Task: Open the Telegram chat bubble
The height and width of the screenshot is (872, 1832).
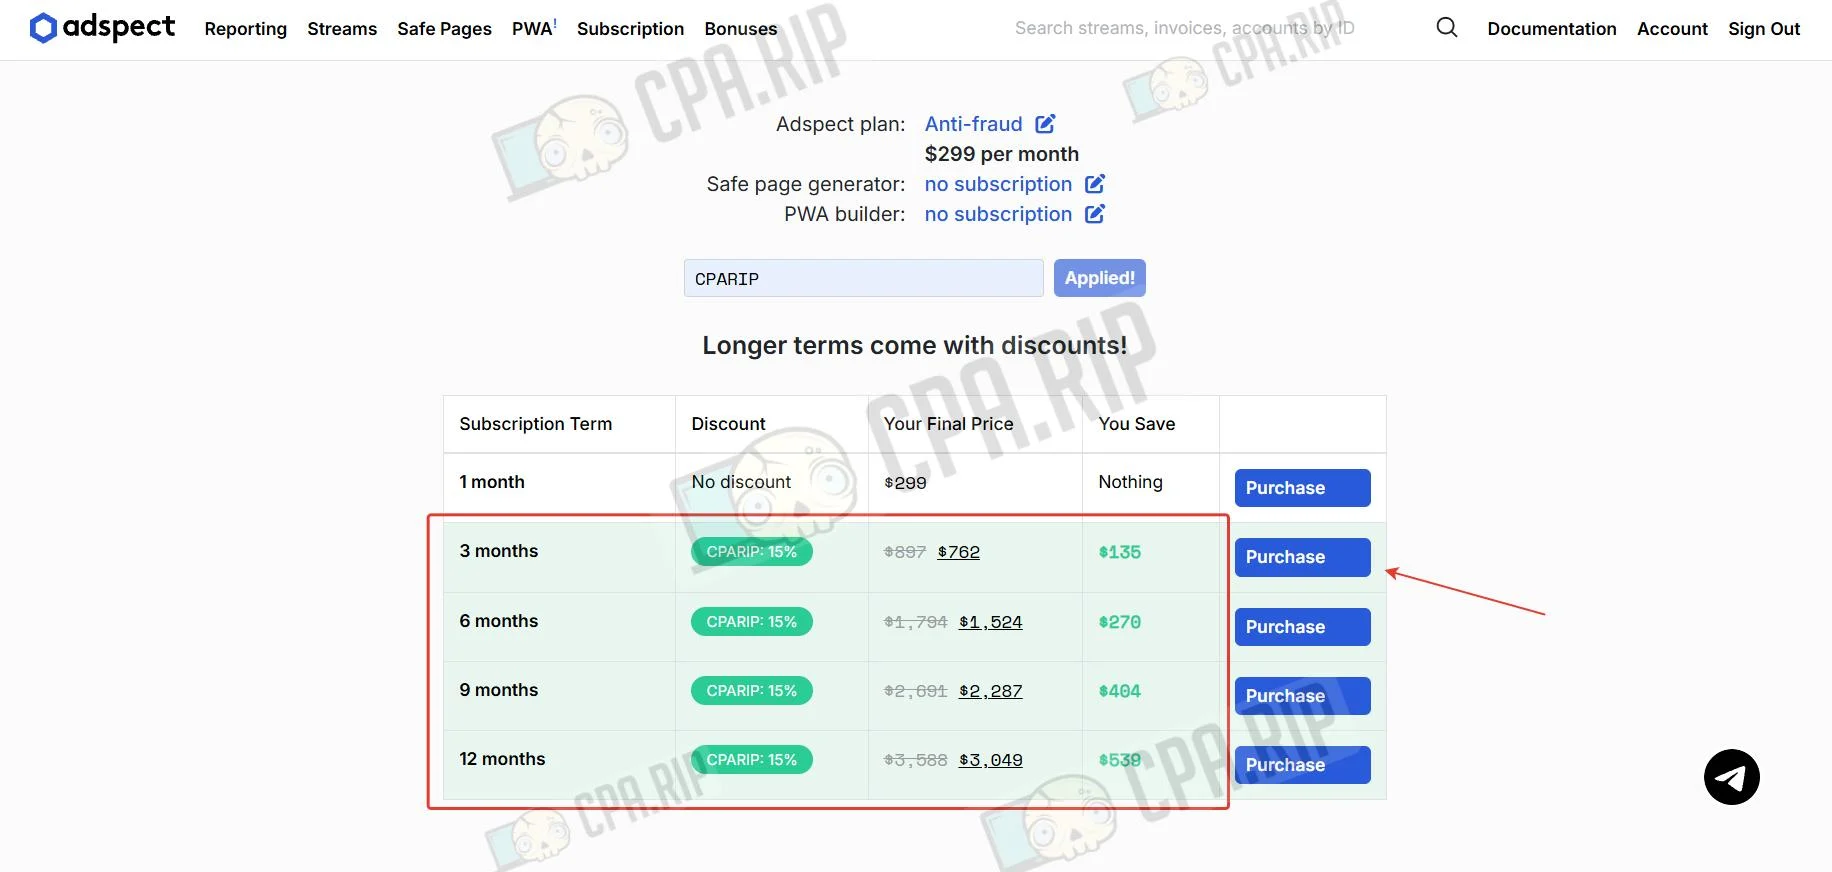Action: [1731, 777]
